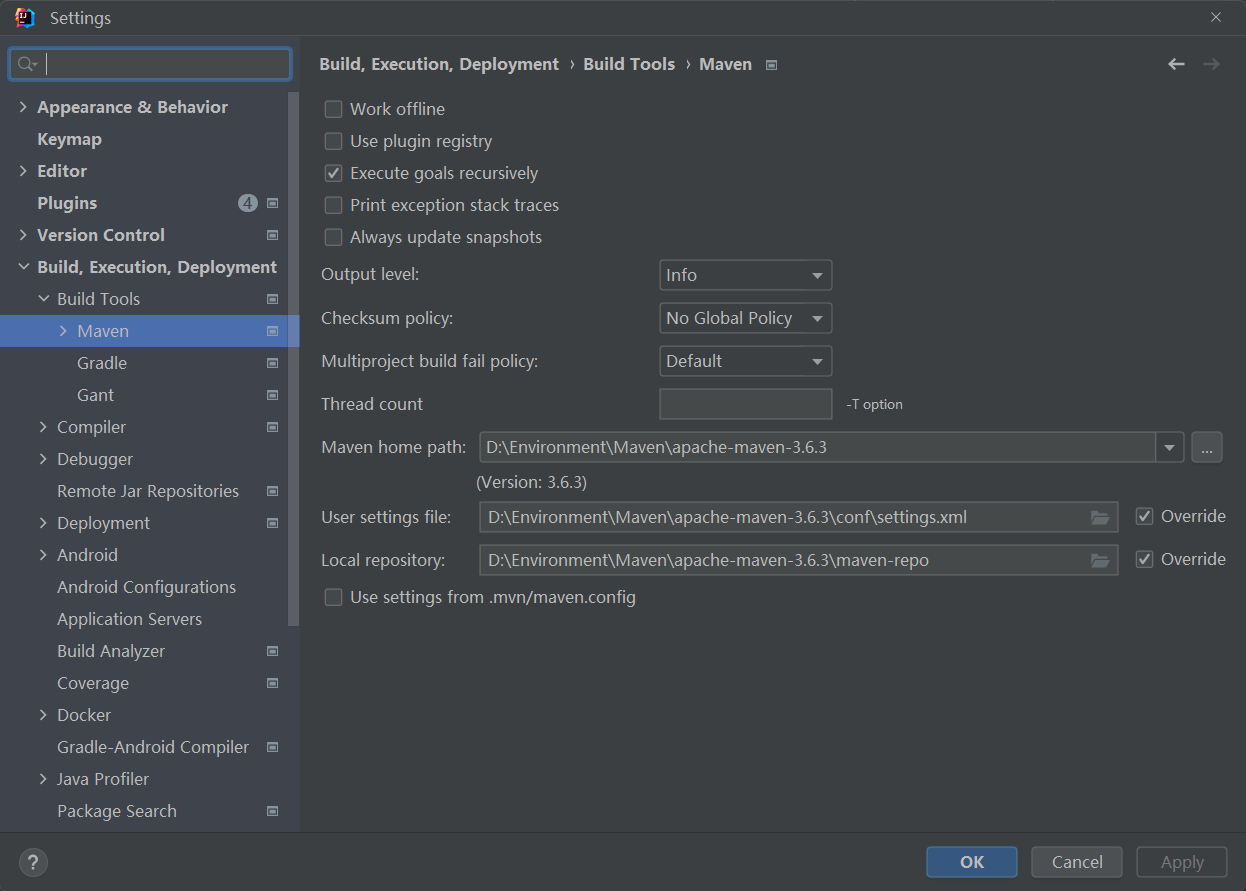Focus the settings search field
The height and width of the screenshot is (891, 1246).
tap(150, 64)
